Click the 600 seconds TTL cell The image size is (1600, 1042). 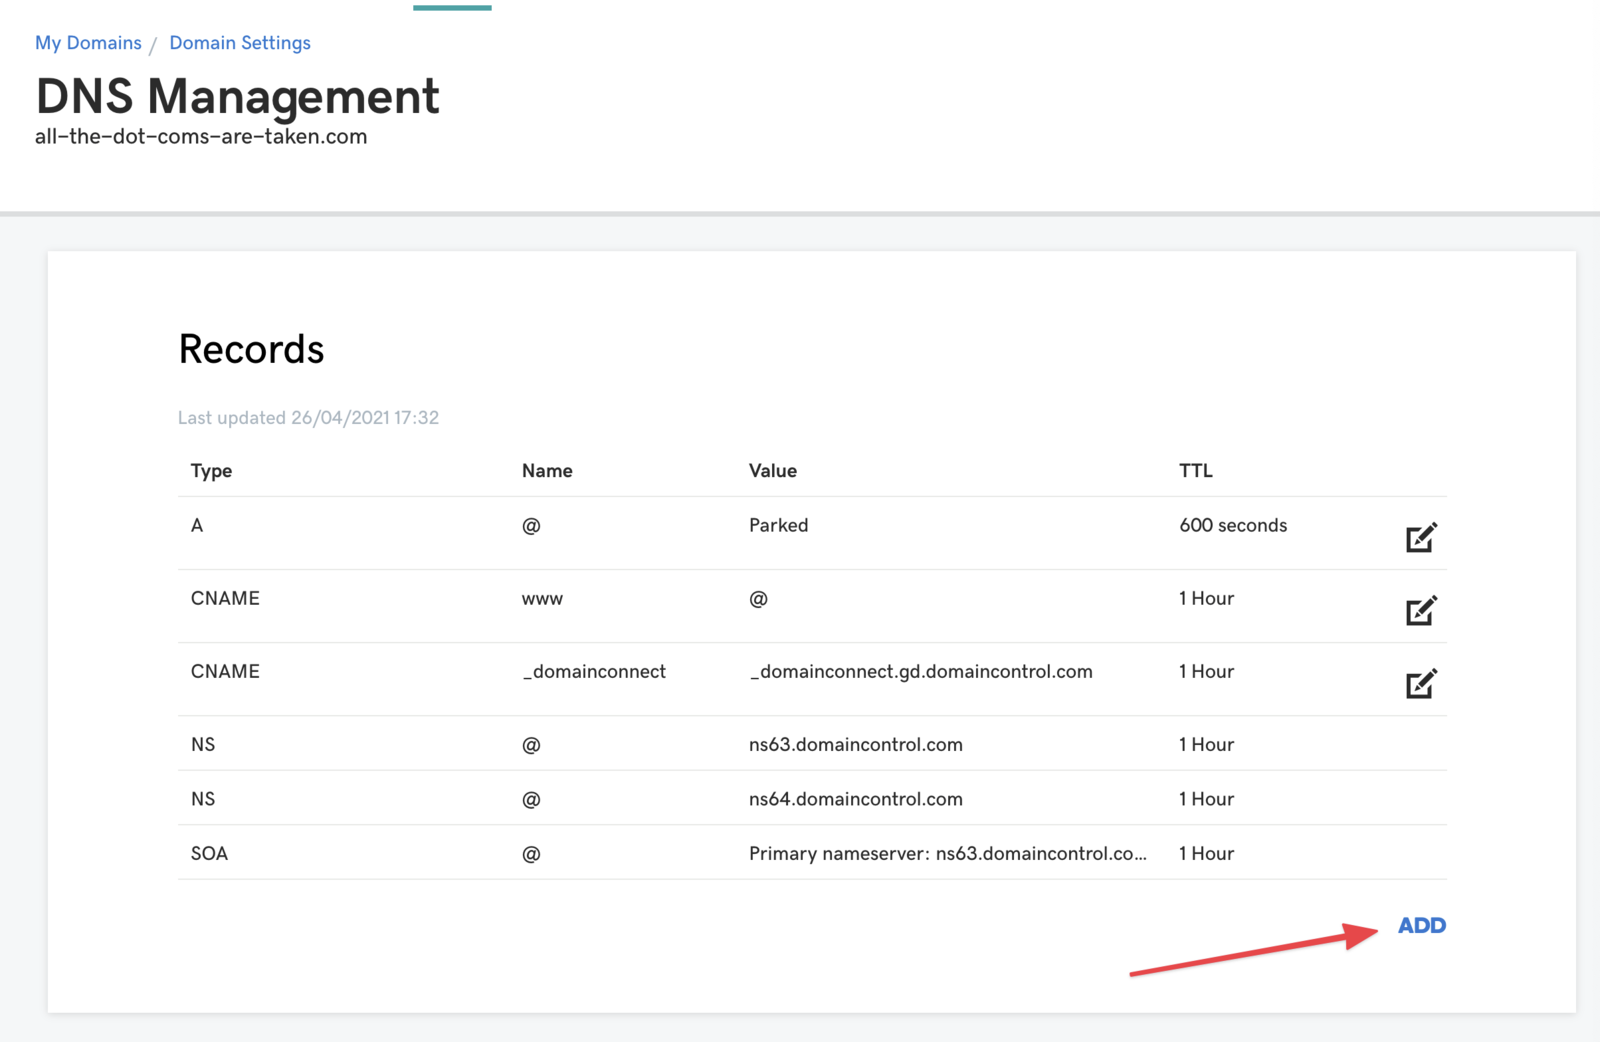click(x=1232, y=525)
